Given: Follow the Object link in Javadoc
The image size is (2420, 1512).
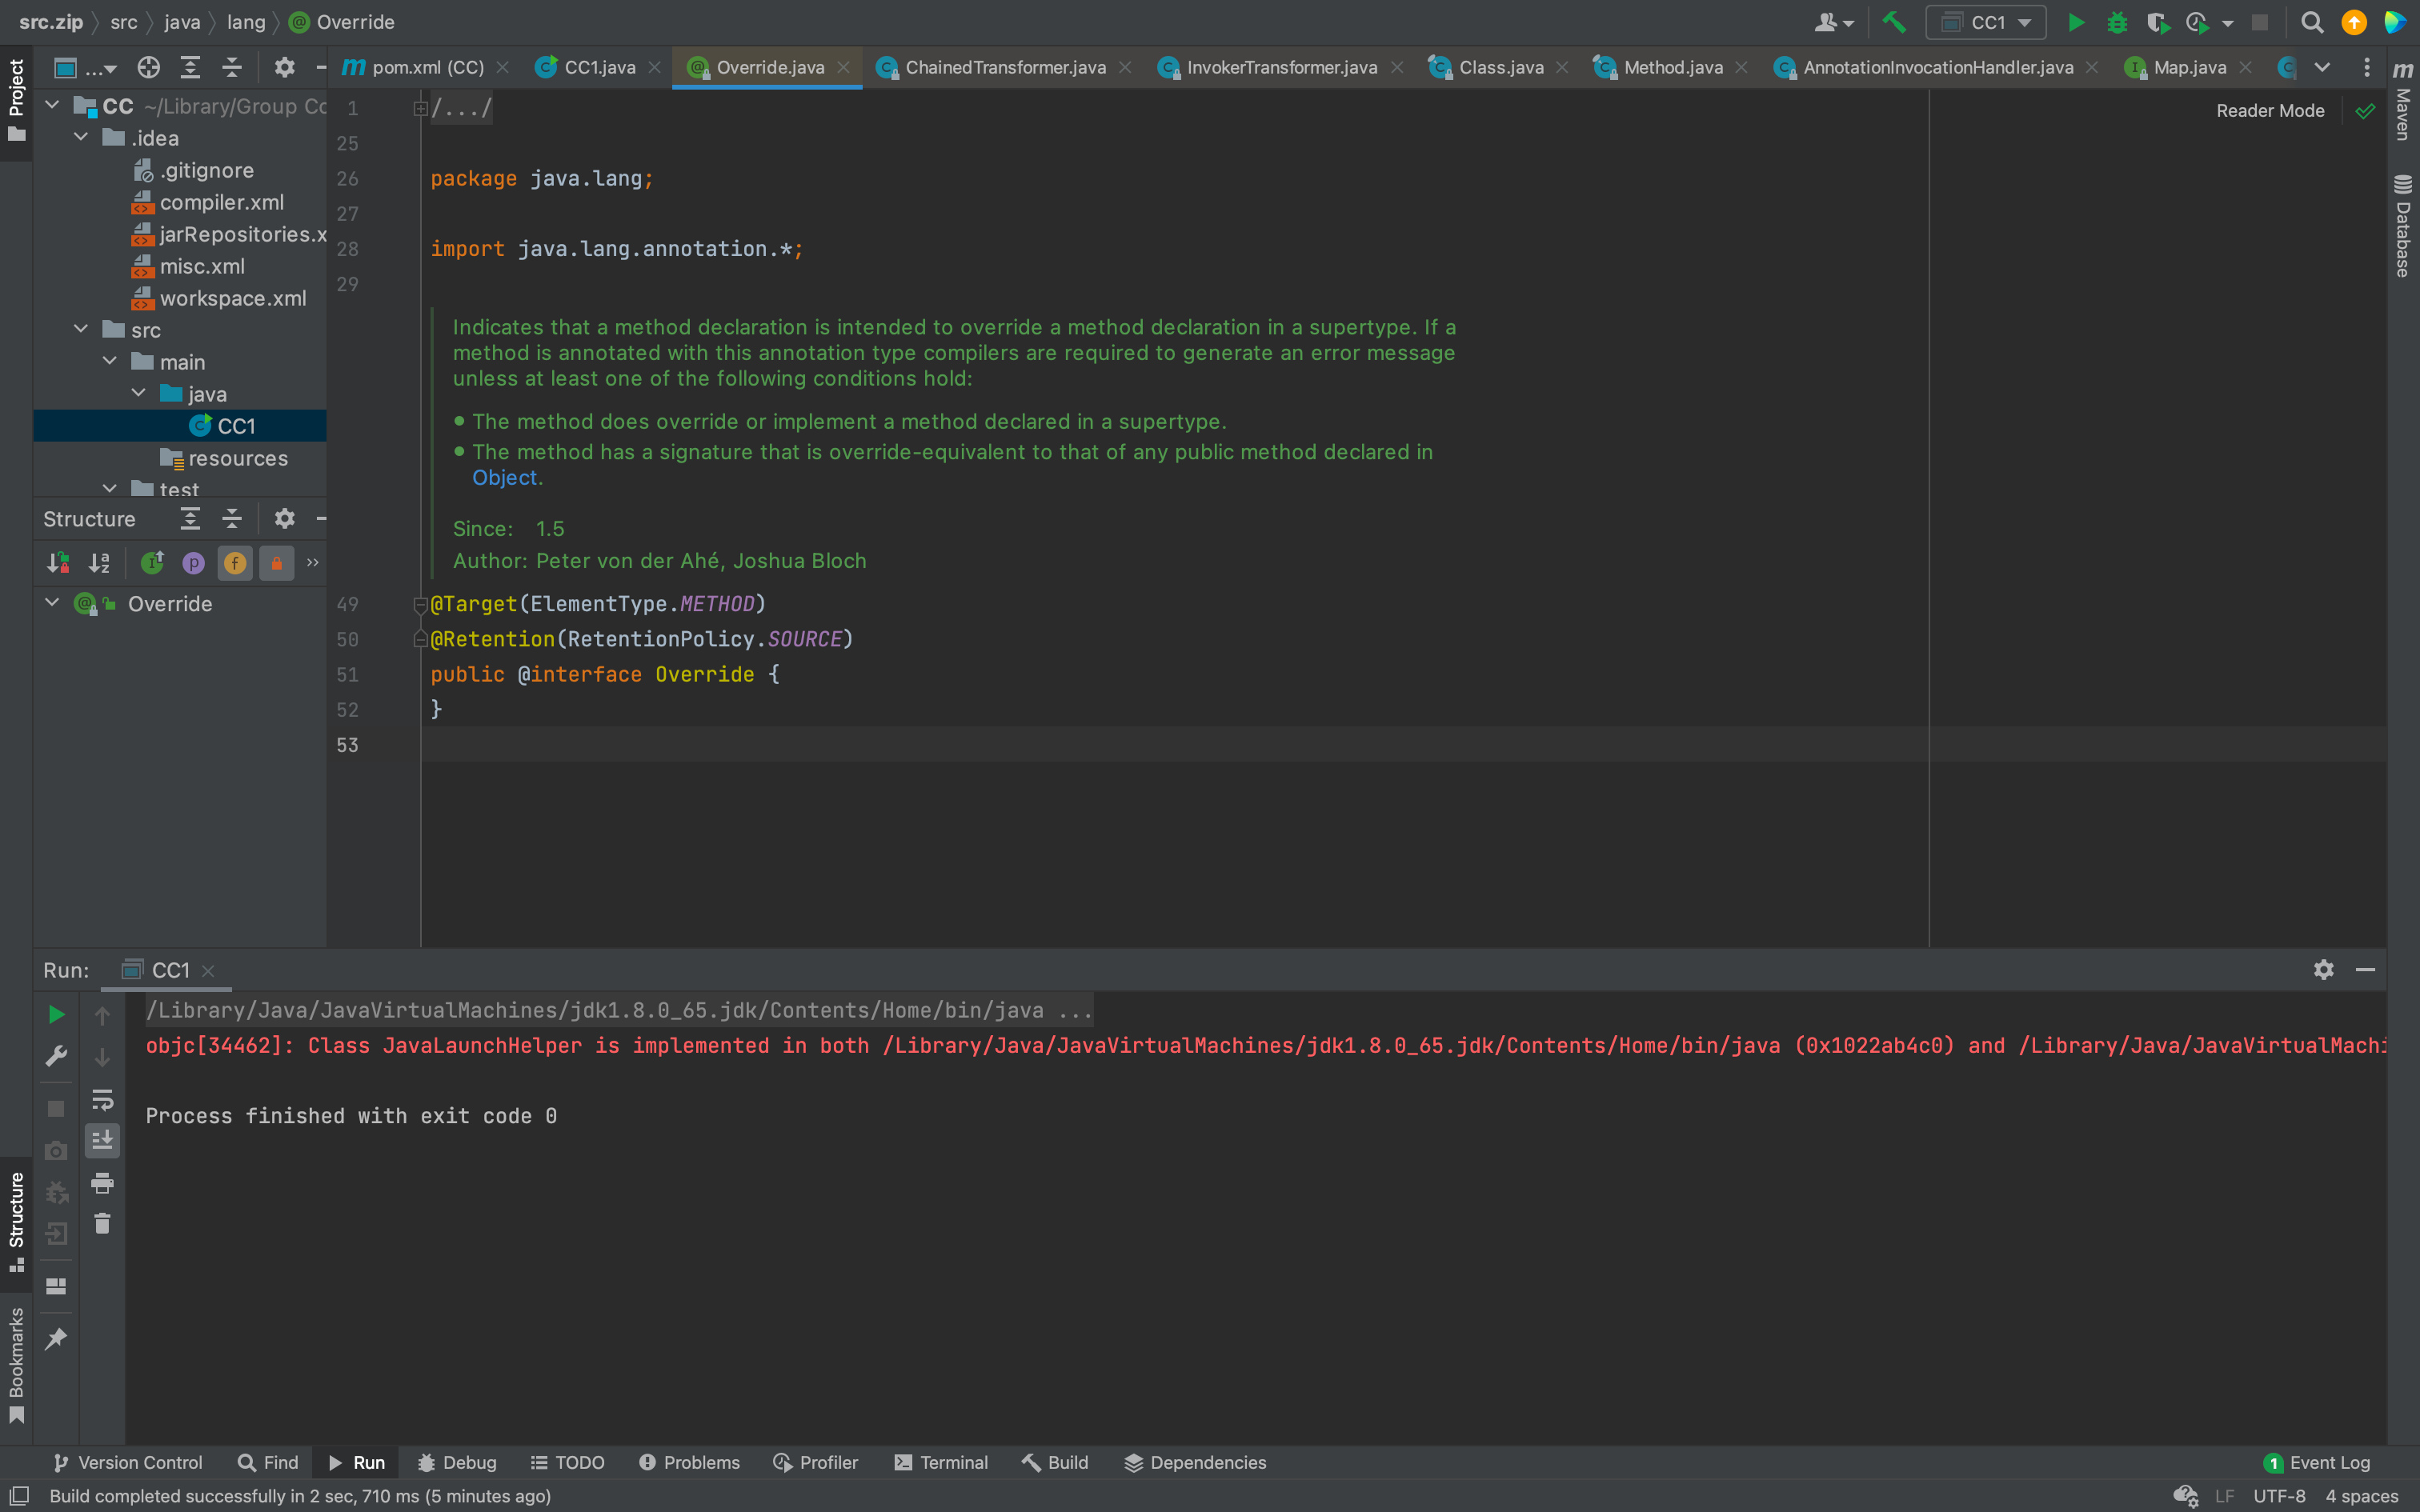Looking at the screenshot, I should (x=504, y=477).
